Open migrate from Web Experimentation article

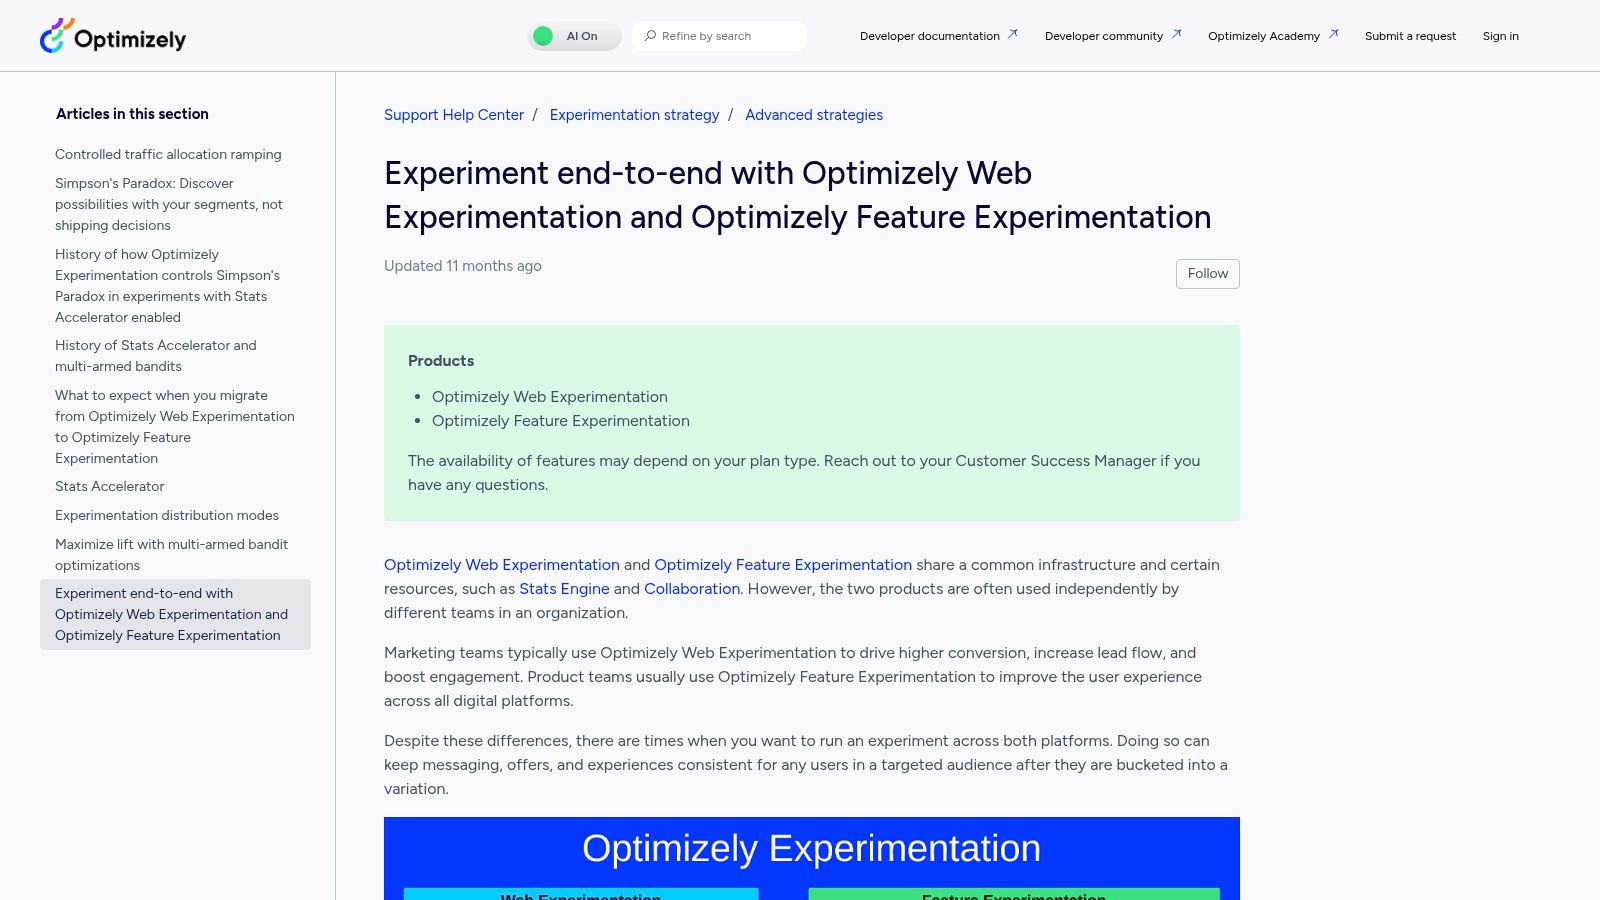(x=175, y=427)
